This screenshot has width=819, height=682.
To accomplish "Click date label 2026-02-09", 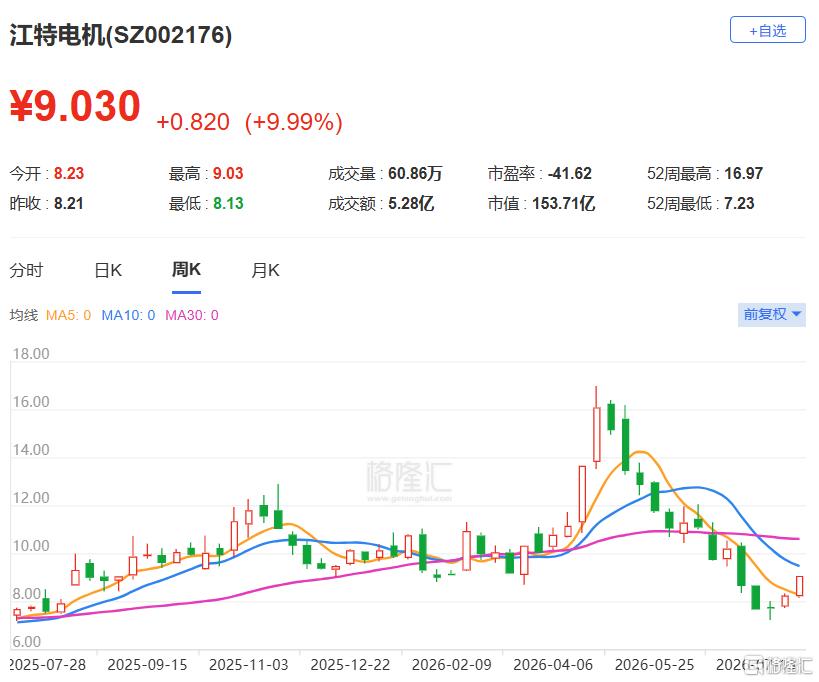I will pyautogui.click(x=451, y=665).
